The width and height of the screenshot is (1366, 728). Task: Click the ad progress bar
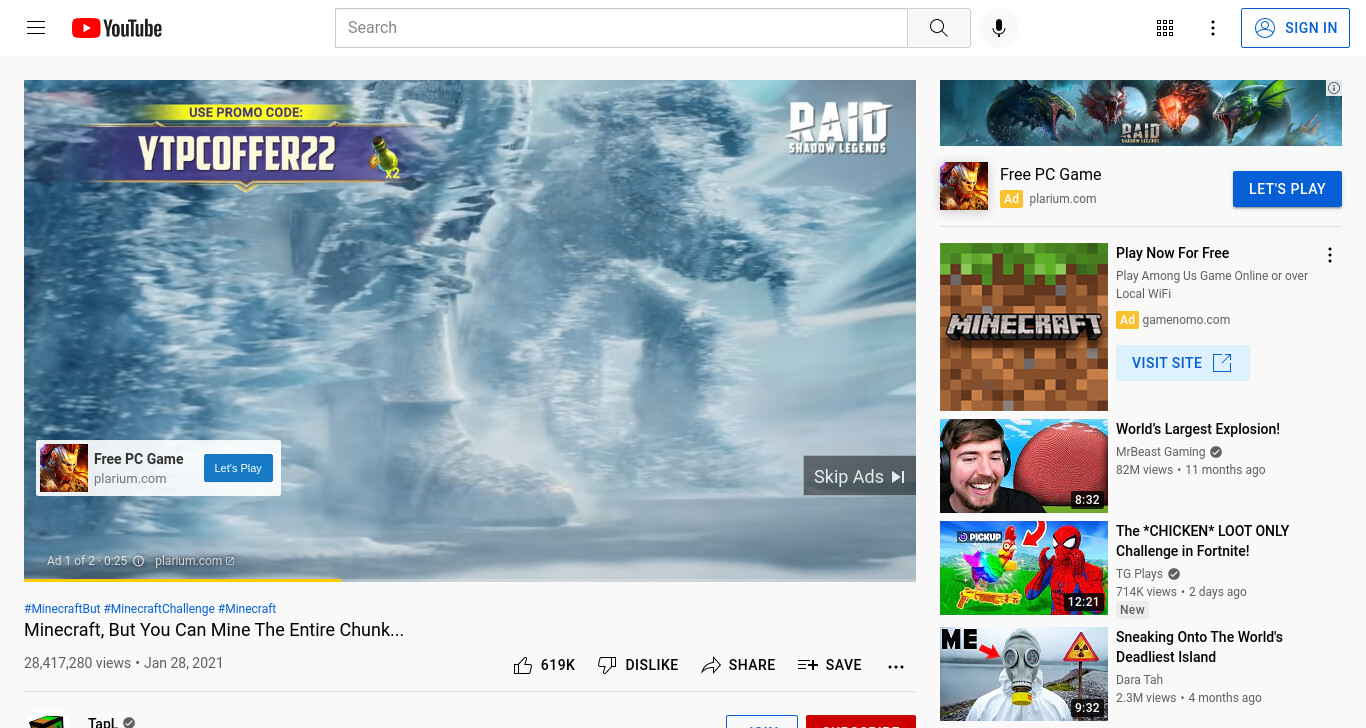pos(470,579)
